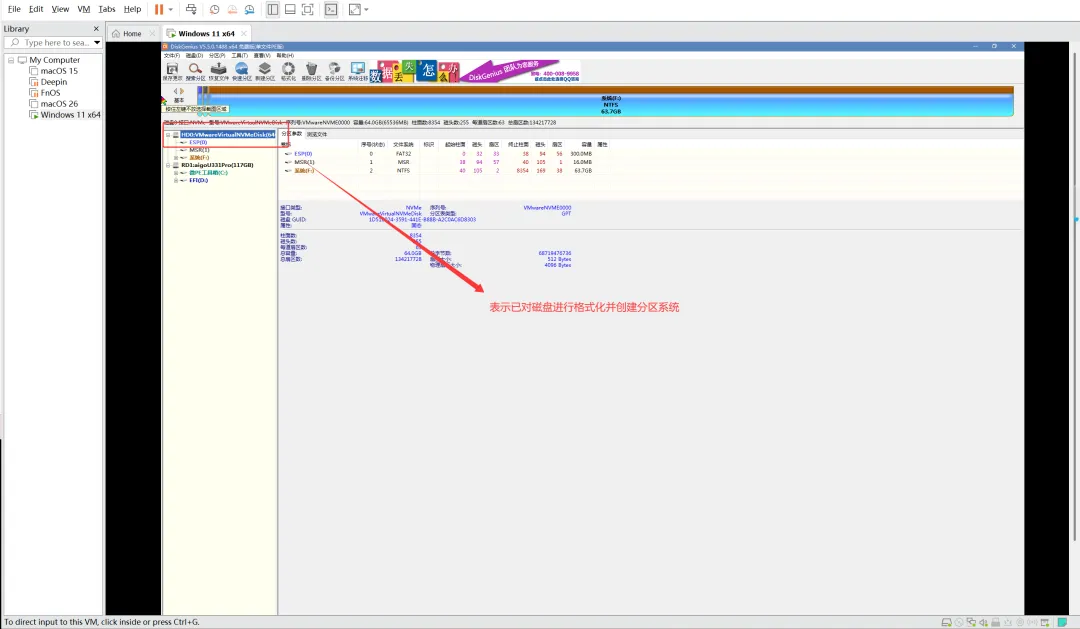Switch to the Browse Files tab
Screen dimensions: 1080x629
[x=317, y=134]
